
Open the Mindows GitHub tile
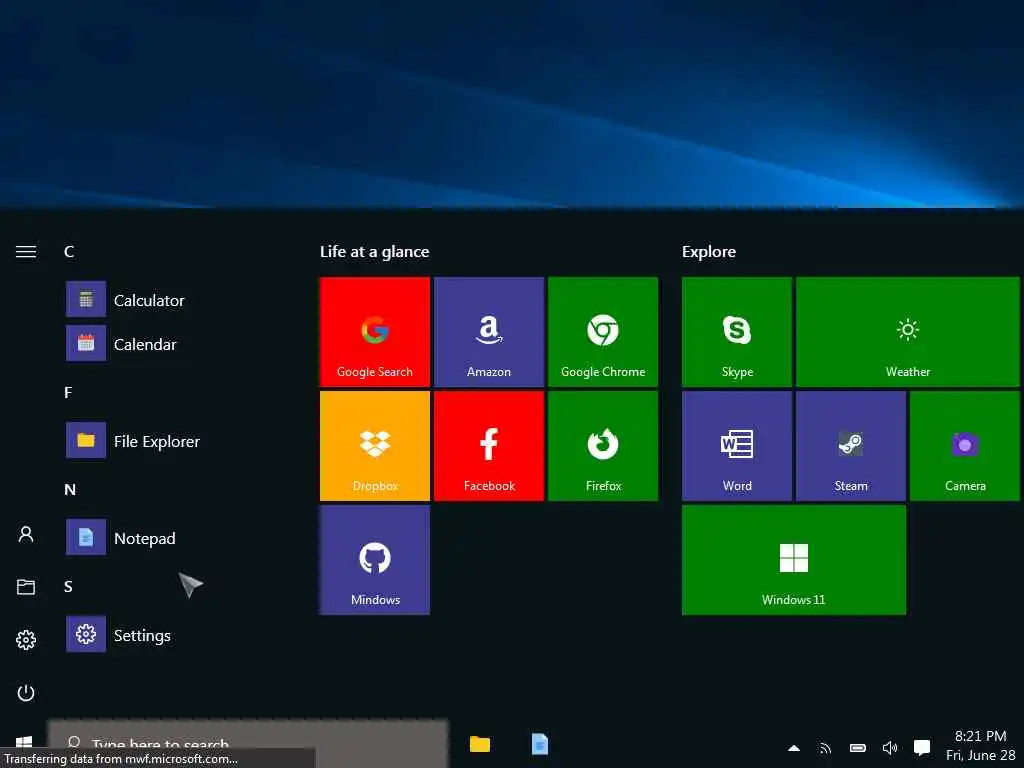(x=375, y=560)
